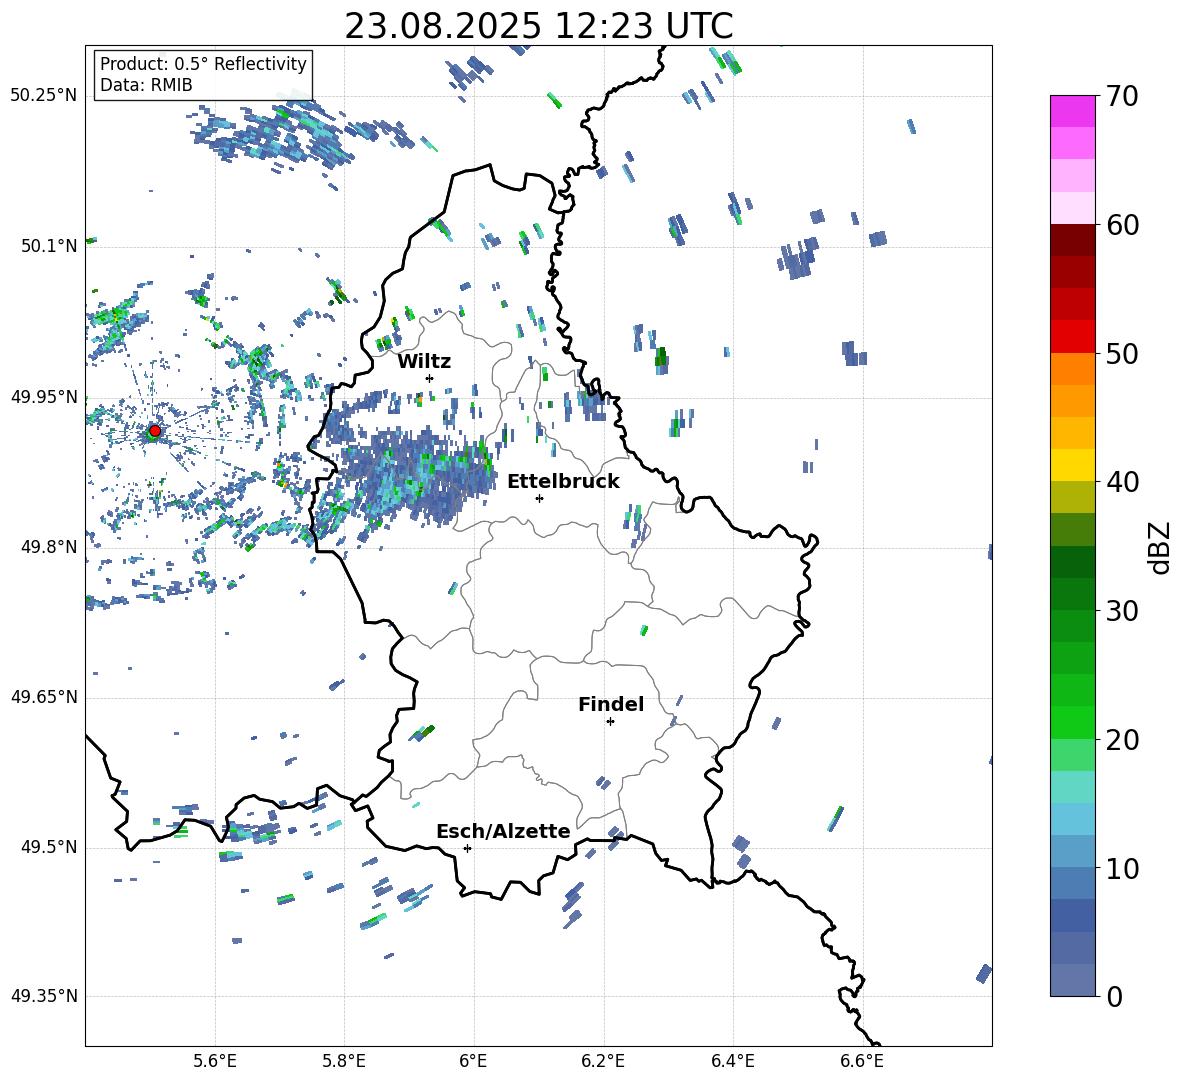Click the 49.8°N latitude label
Screen dimensions: 1184x1081
point(49,547)
